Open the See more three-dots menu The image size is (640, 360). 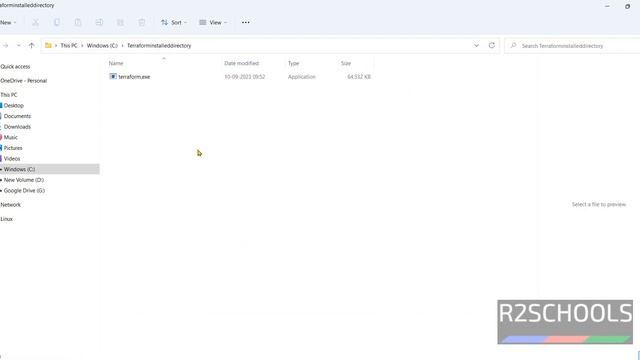(245, 22)
